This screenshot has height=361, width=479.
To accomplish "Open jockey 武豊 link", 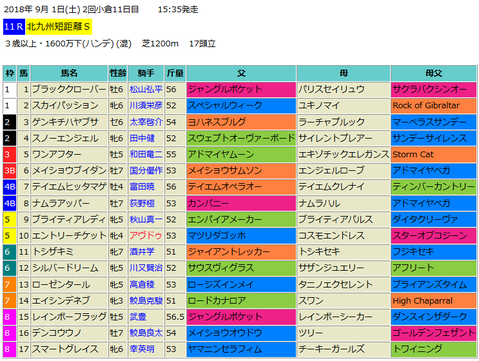I will click(x=138, y=317).
